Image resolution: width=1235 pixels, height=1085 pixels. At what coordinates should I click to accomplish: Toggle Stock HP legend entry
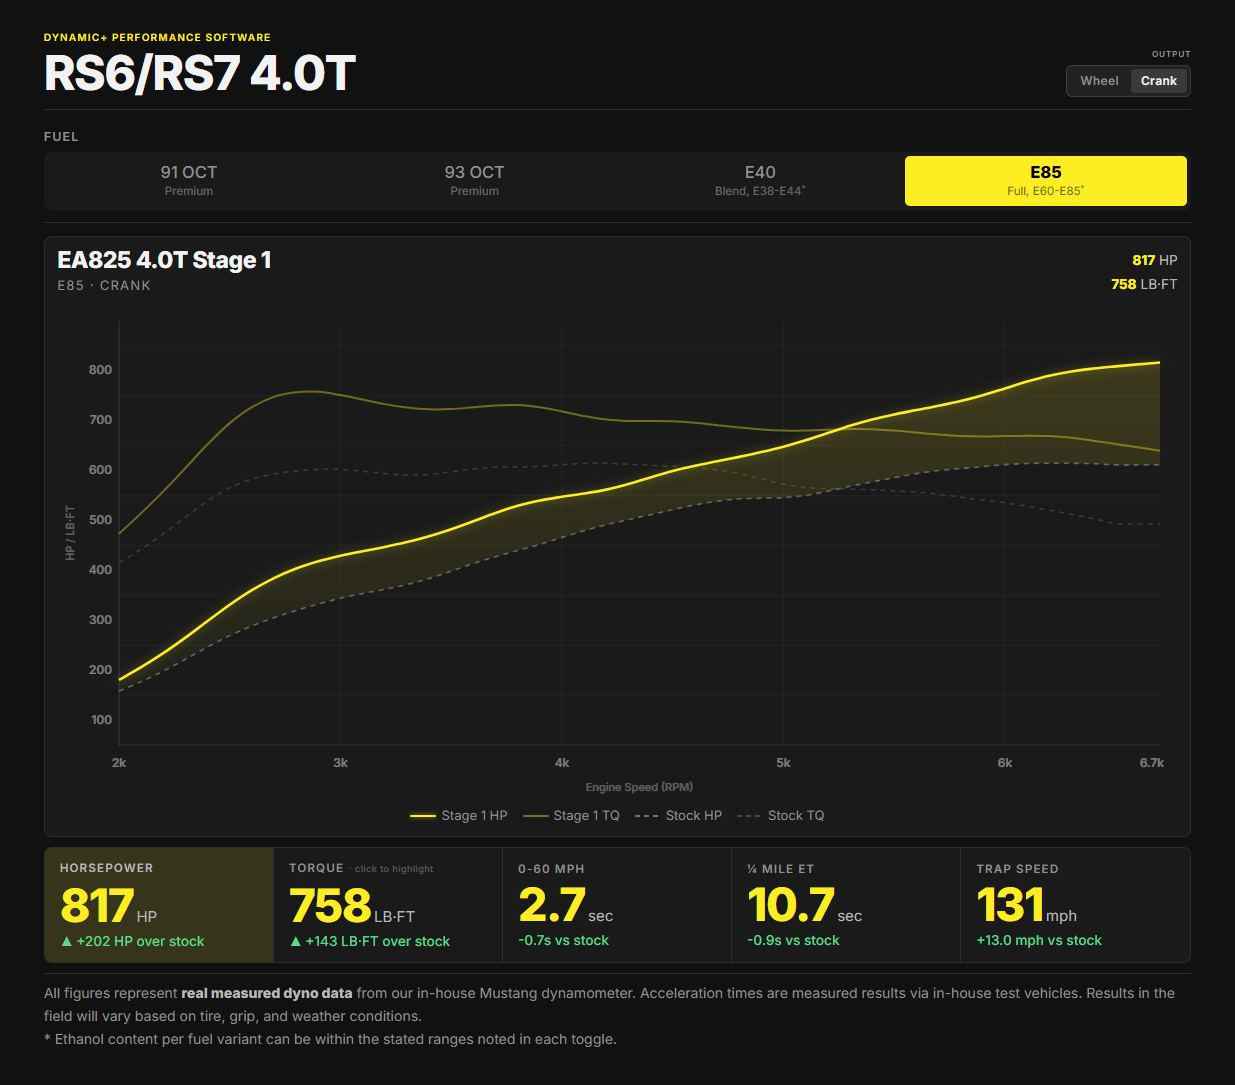click(x=678, y=816)
